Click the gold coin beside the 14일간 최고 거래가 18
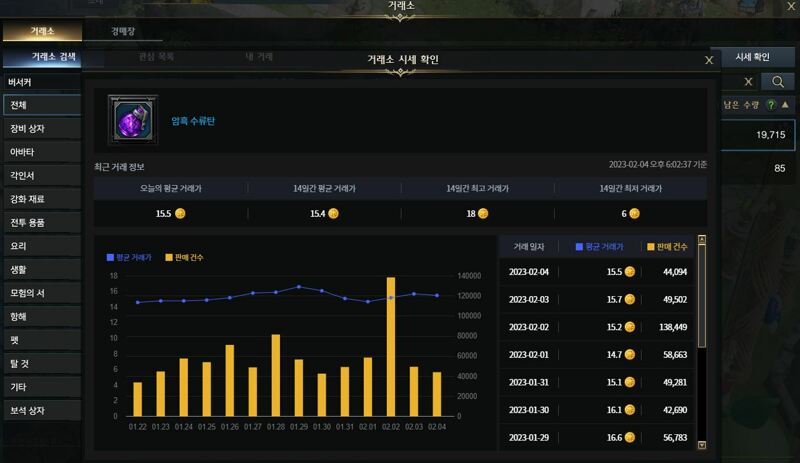Image resolution: width=800 pixels, height=463 pixels. [x=483, y=213]
